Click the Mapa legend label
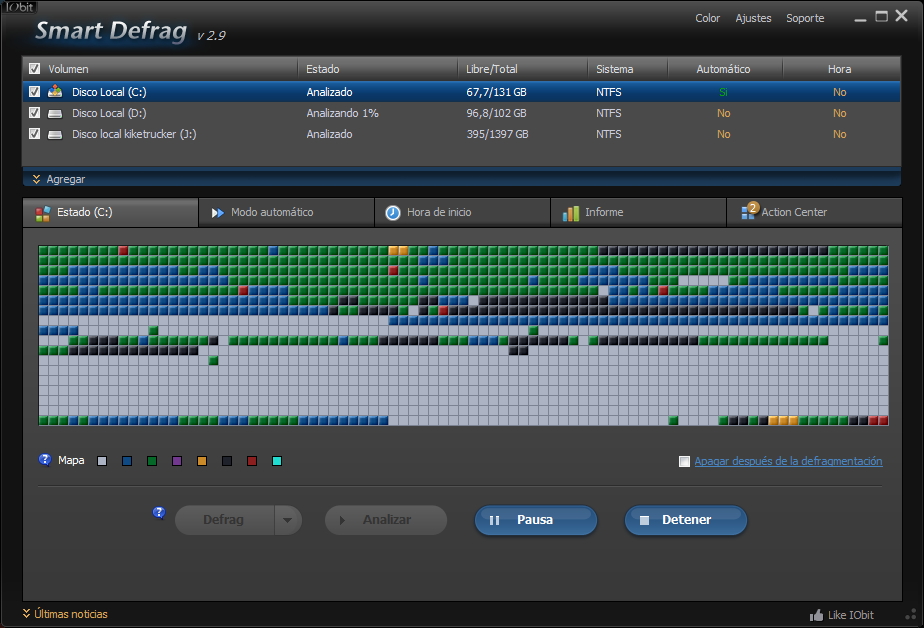The image size is (924, 628). (x=71, y=460)
